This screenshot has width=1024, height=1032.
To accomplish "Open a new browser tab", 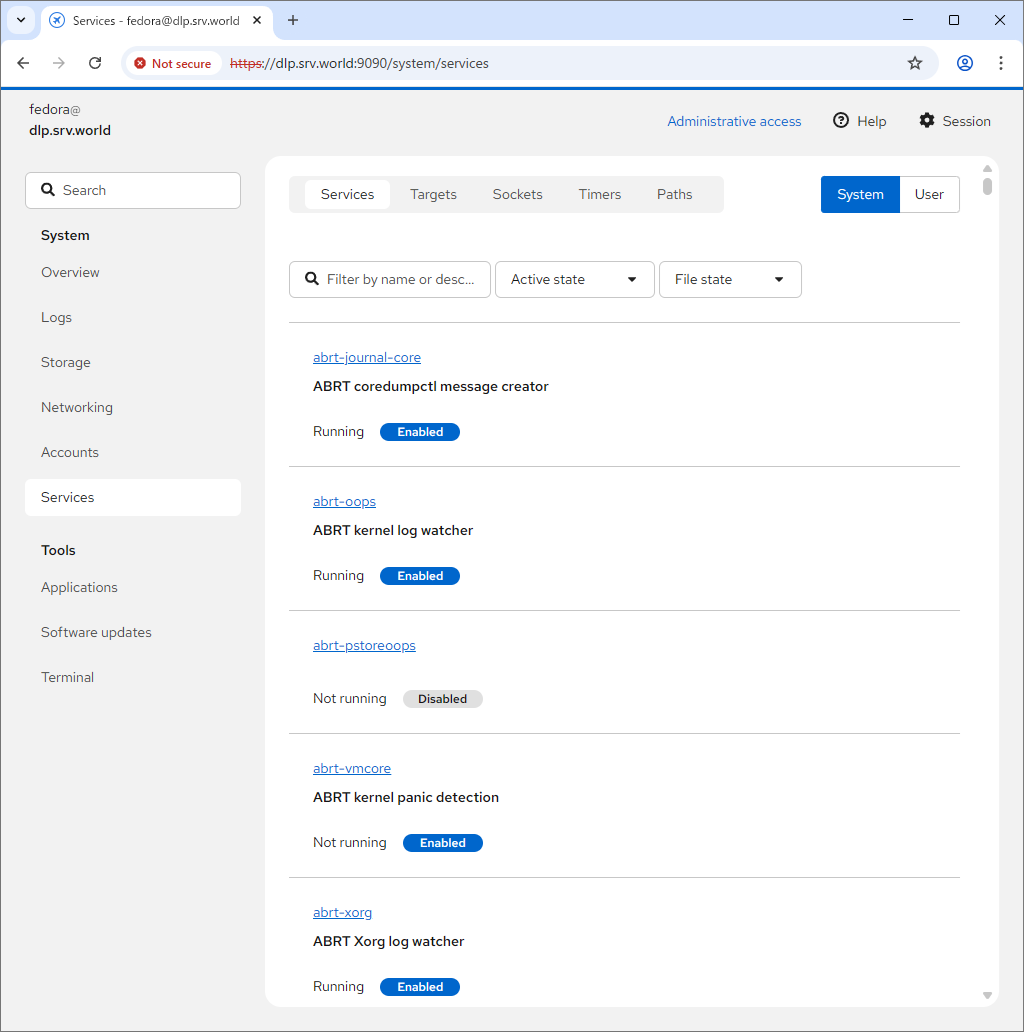I will coord(293,20).
